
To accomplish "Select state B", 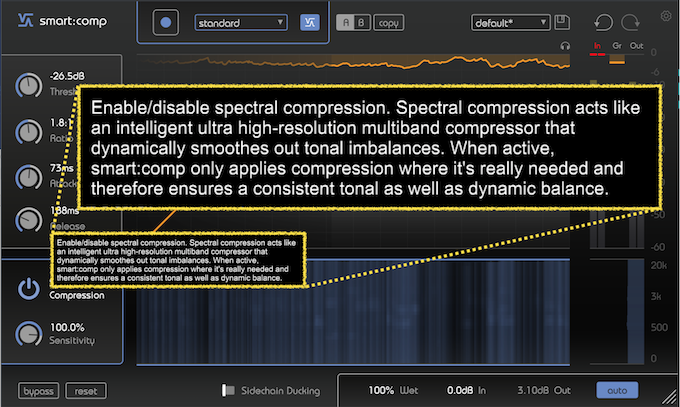I will (362, 23).
